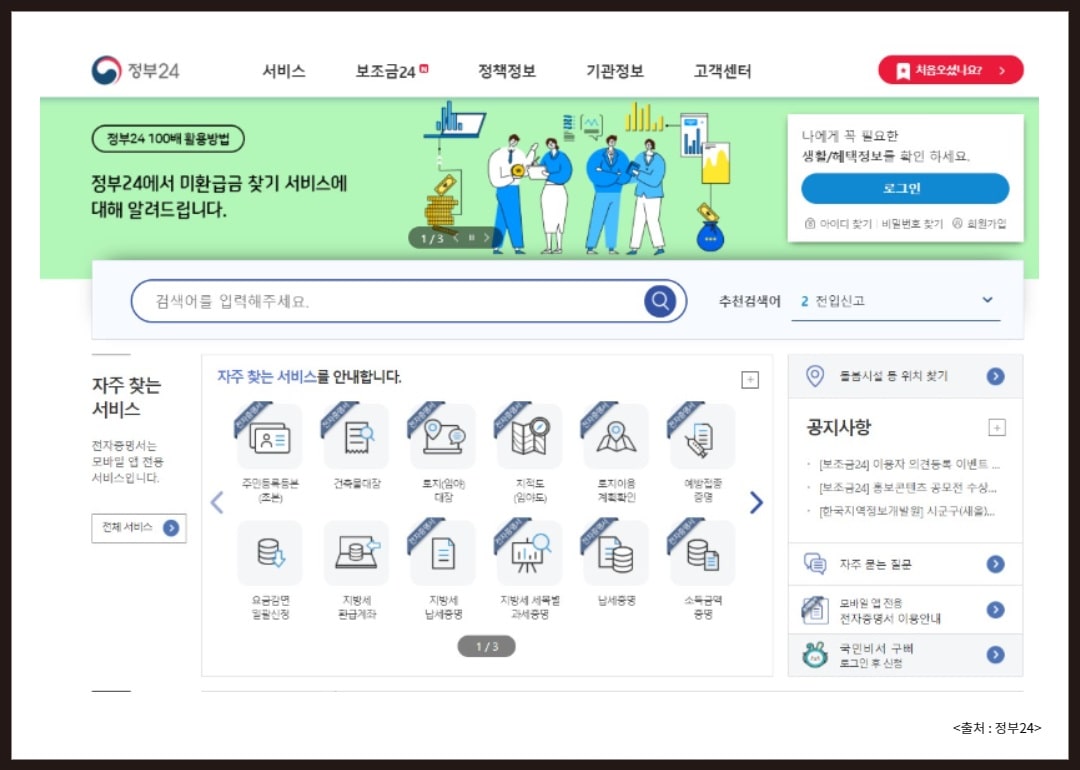
Task: Click the 정부24 100배 활용방법 badge
Action: [x=168, y=138]
